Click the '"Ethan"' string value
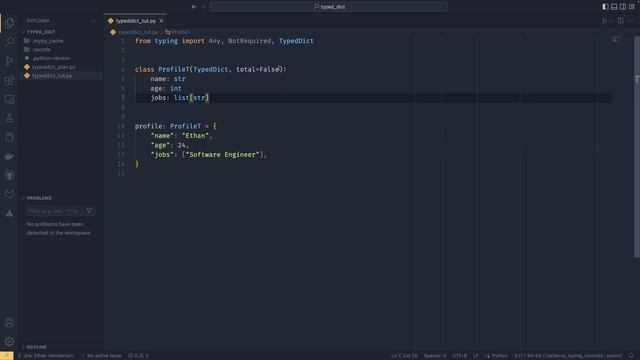 [x=195, y=136]
